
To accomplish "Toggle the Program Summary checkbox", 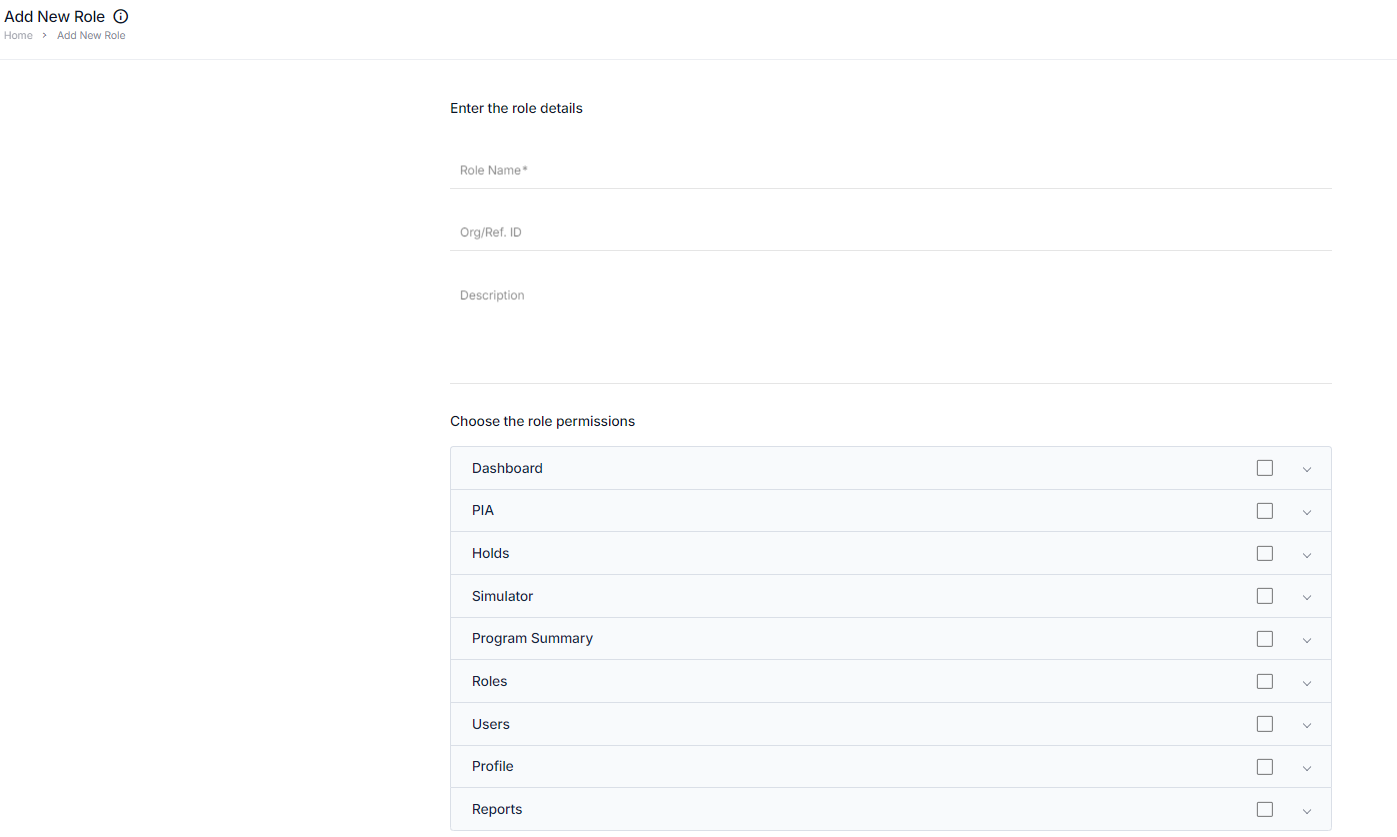I will click(x=1265, y=639).
